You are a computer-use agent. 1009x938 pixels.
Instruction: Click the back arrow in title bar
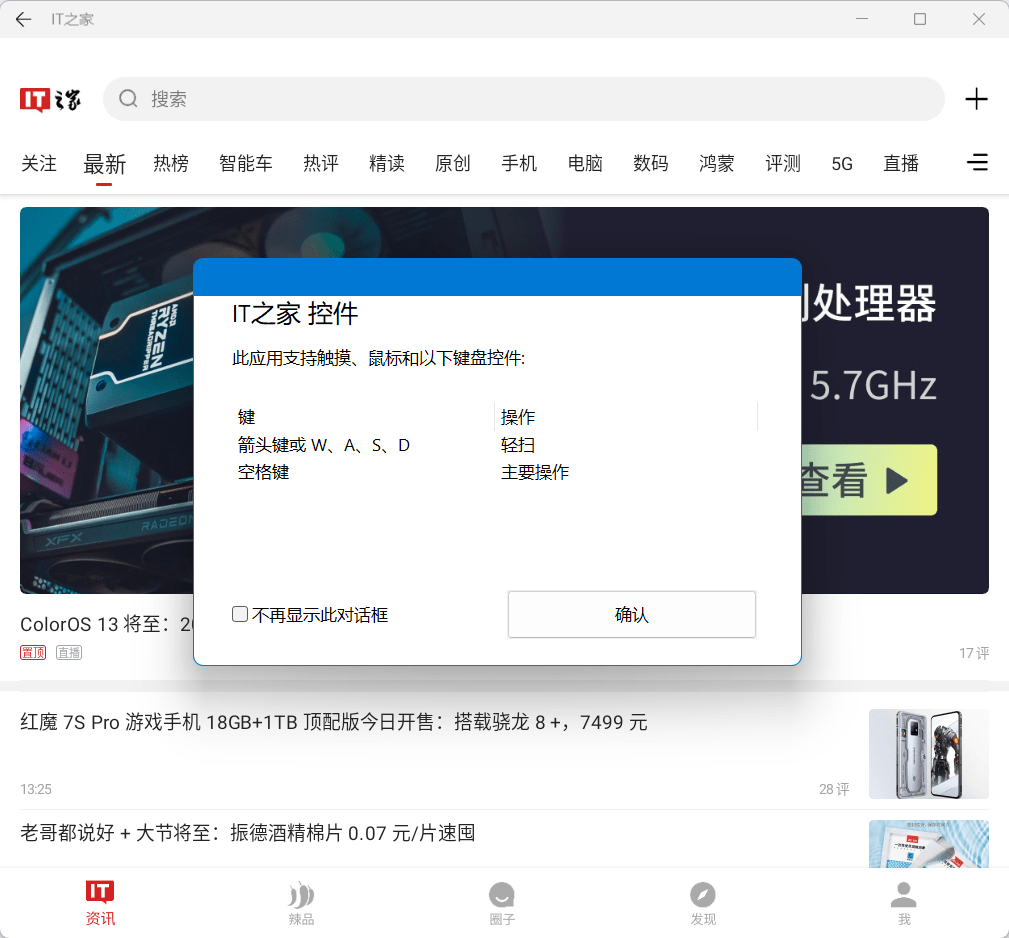coord(23,19)
